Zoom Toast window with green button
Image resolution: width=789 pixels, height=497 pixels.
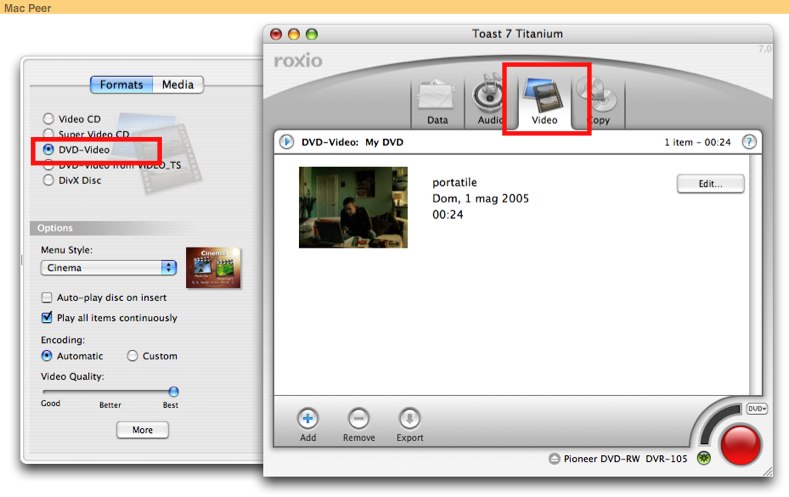coord(312,34)
